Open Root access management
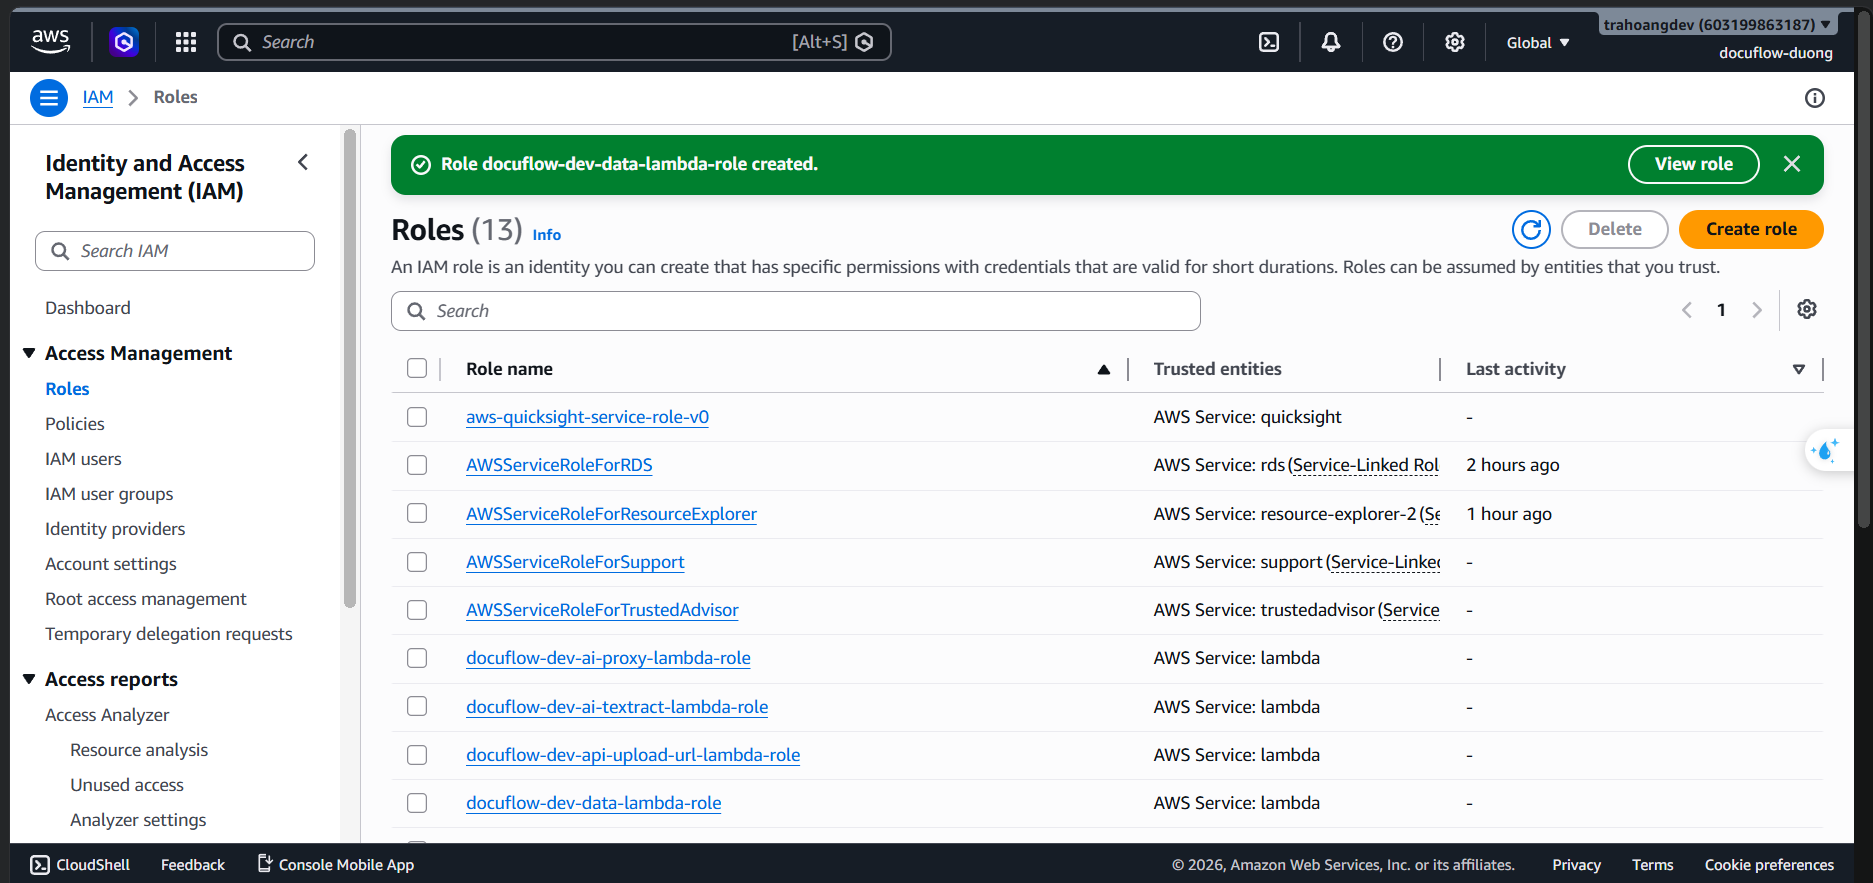This screenshot has width=1873, height=883. [146, 599]
